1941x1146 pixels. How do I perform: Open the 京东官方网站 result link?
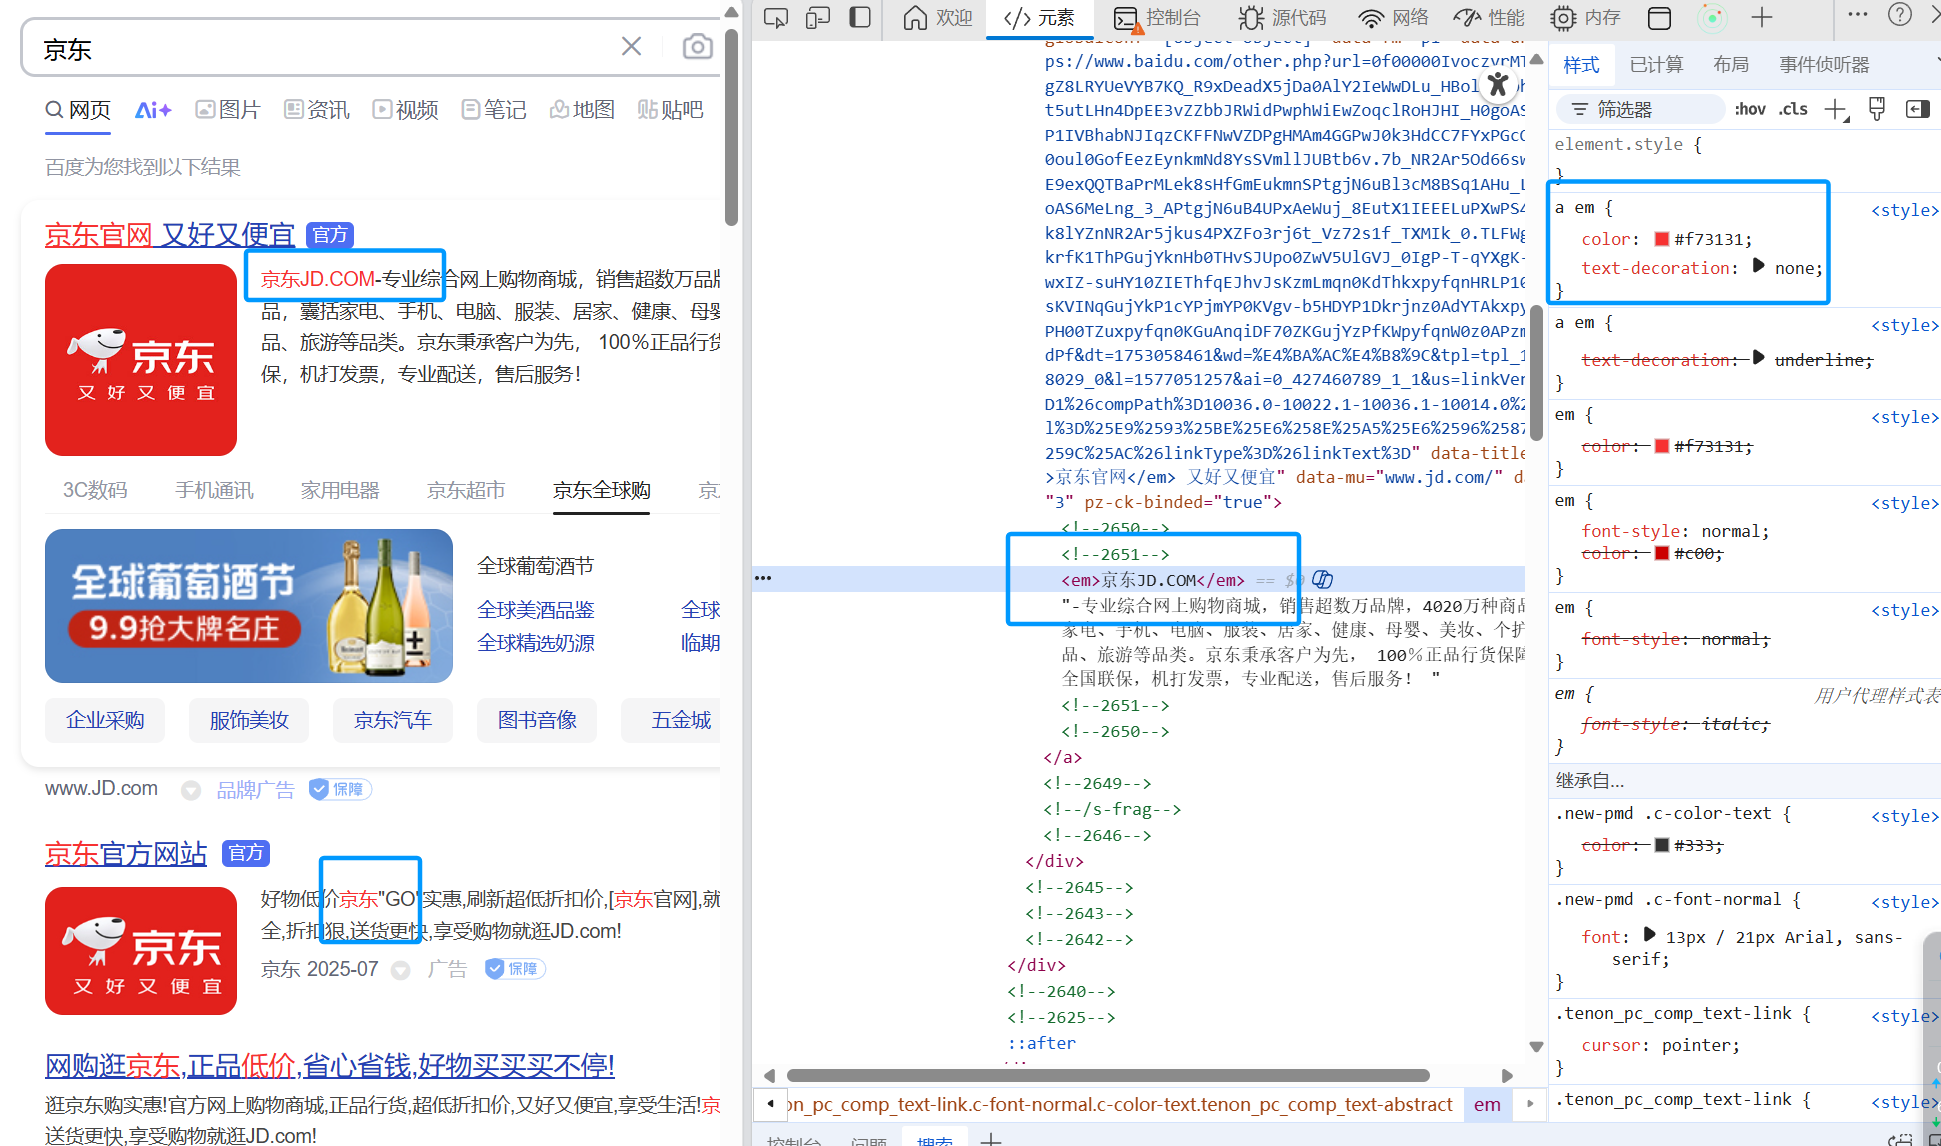126,854
